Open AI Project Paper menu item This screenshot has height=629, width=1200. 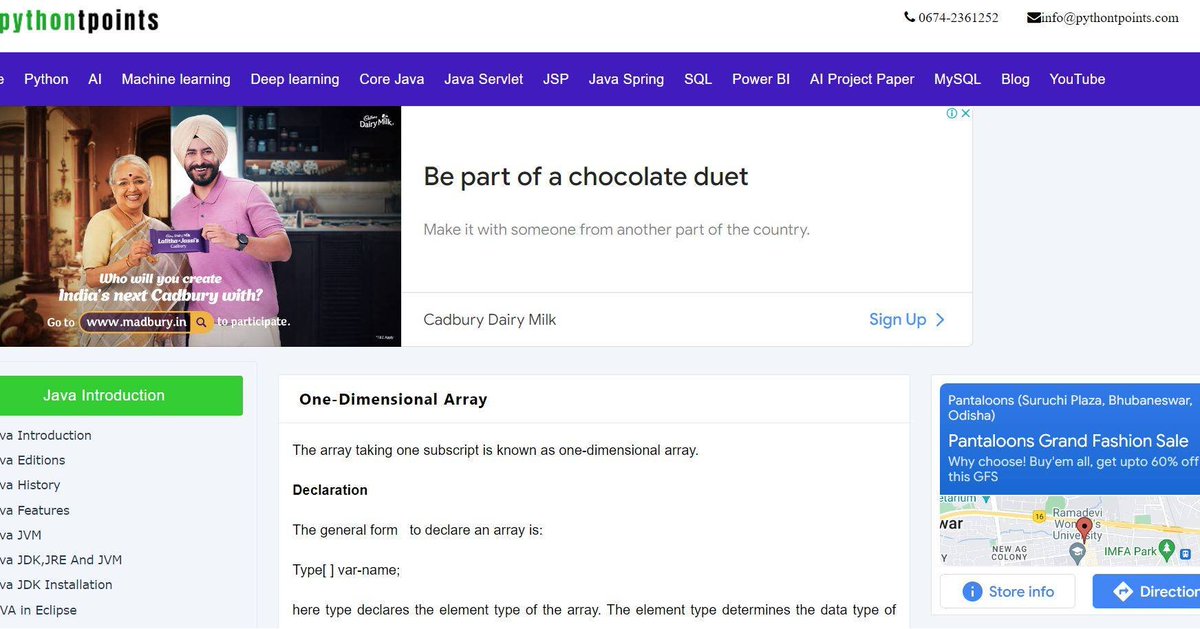point(862,79)
